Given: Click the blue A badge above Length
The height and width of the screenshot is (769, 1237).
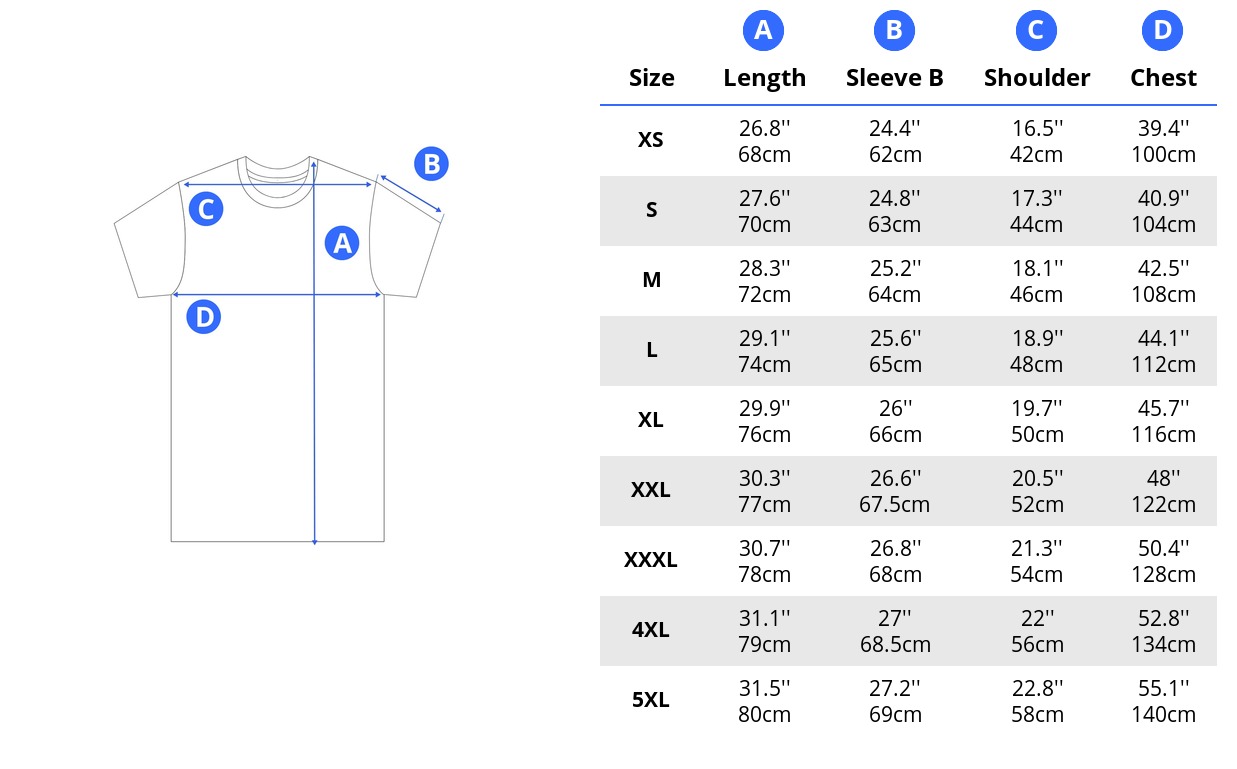Looking at the screenshot, I should (763, 31).
